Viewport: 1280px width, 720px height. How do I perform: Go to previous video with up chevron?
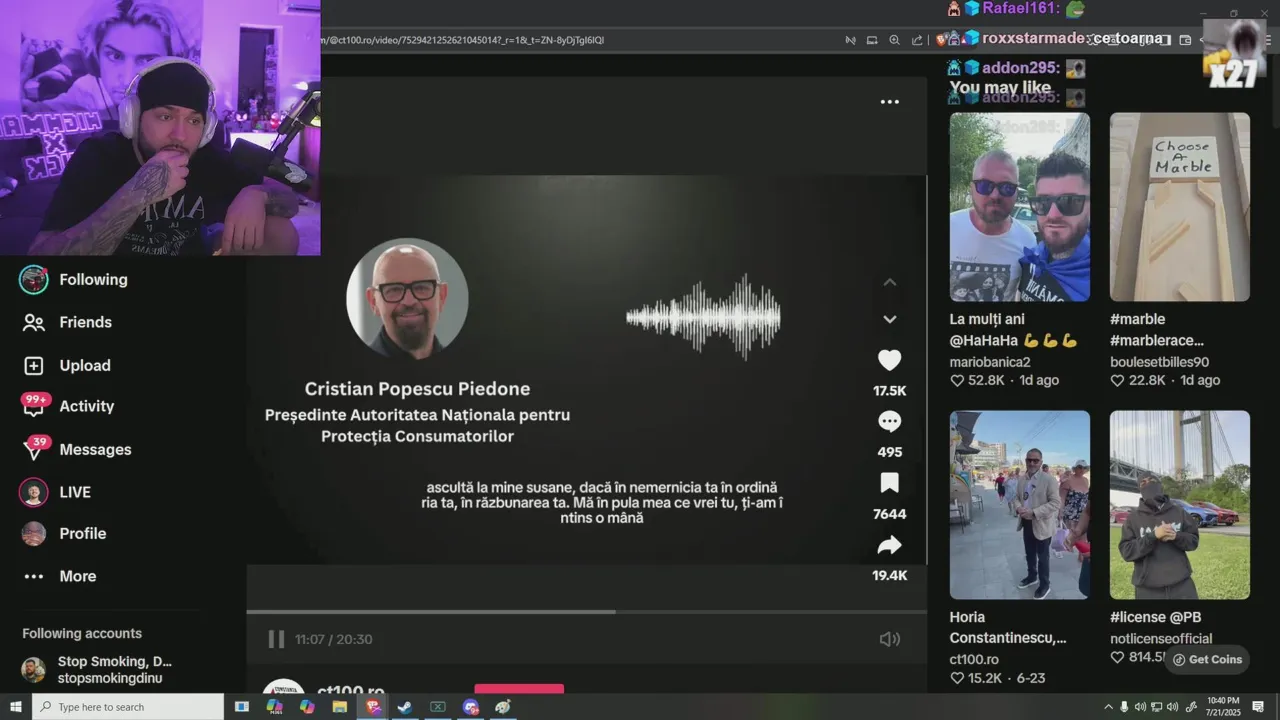tap(889, 283)
